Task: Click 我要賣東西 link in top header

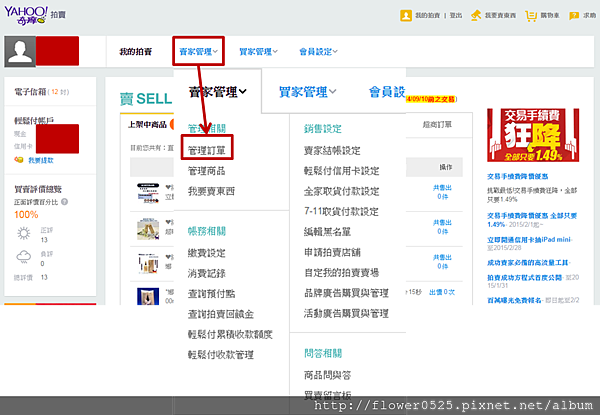Action: coord(500,15)
